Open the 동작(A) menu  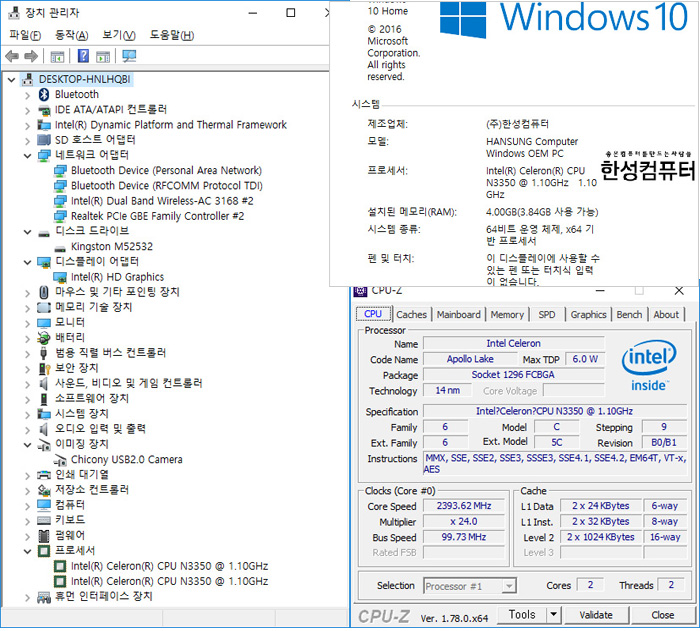coord(71,35)
